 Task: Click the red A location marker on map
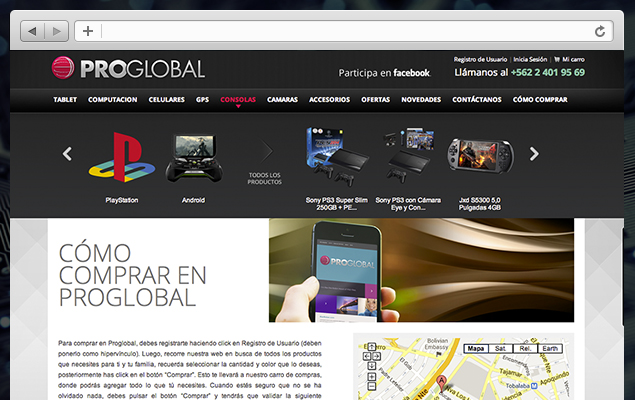pos(441,383)
